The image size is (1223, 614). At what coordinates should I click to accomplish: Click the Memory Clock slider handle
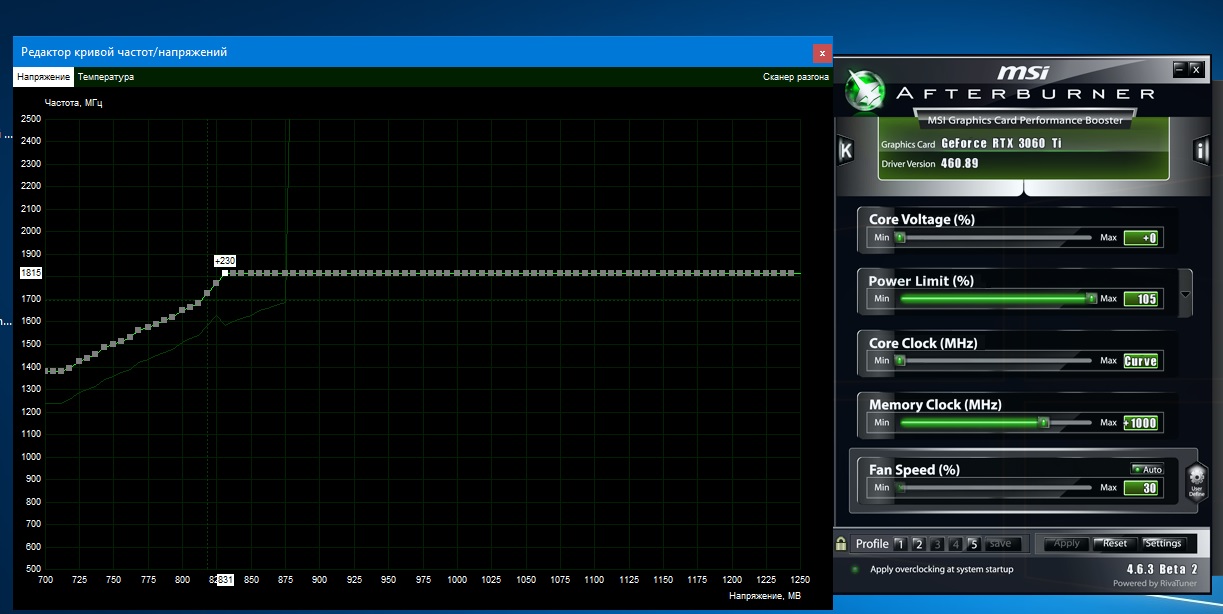click(x=1043, y=423)
